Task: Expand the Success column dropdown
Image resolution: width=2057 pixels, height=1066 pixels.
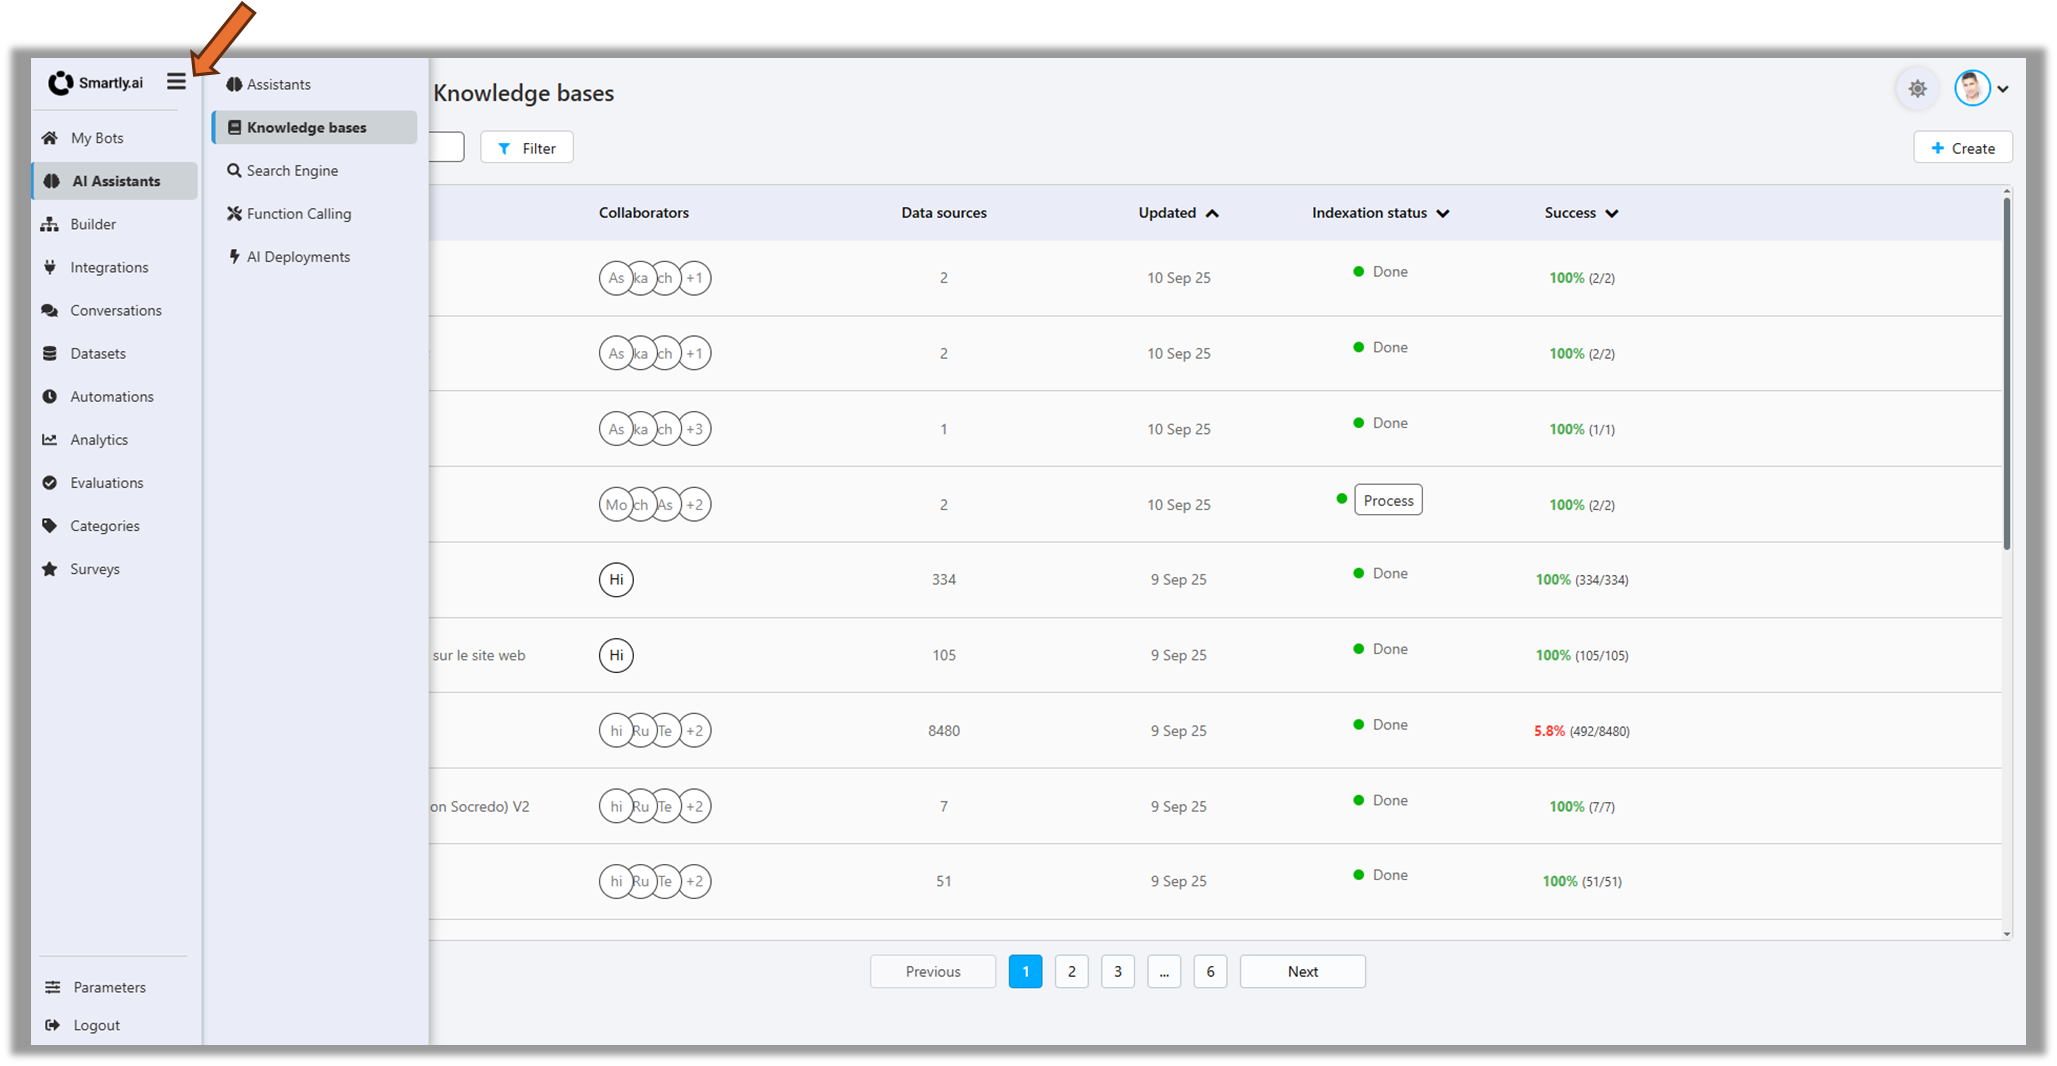Action: coord(1611,213)
